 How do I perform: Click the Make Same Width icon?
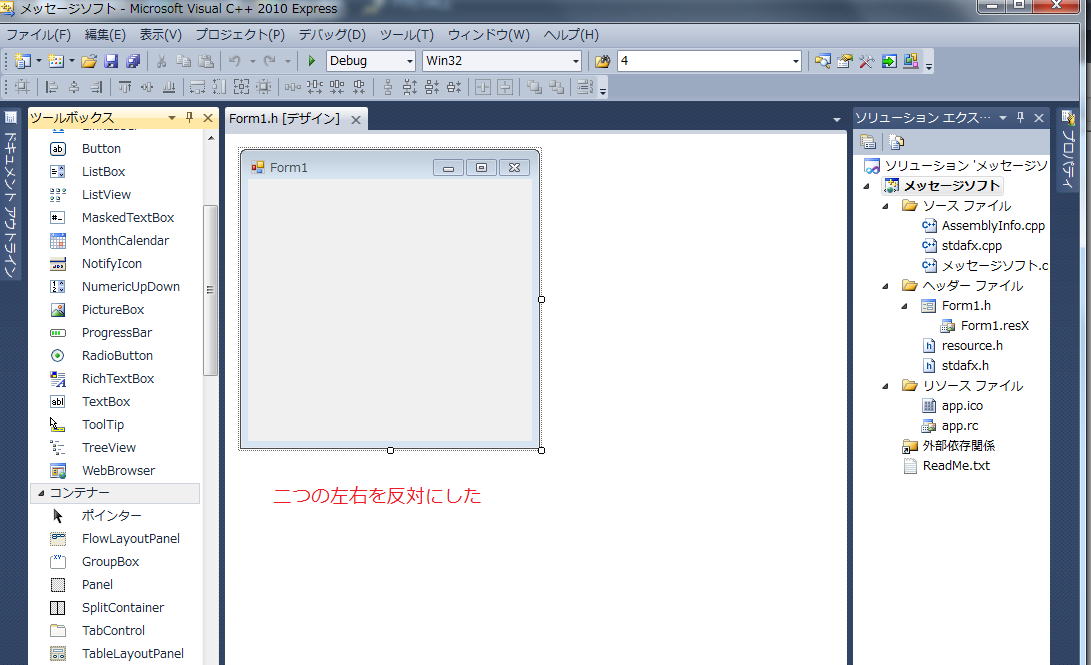pyautogui.click(x=198, y=87)
